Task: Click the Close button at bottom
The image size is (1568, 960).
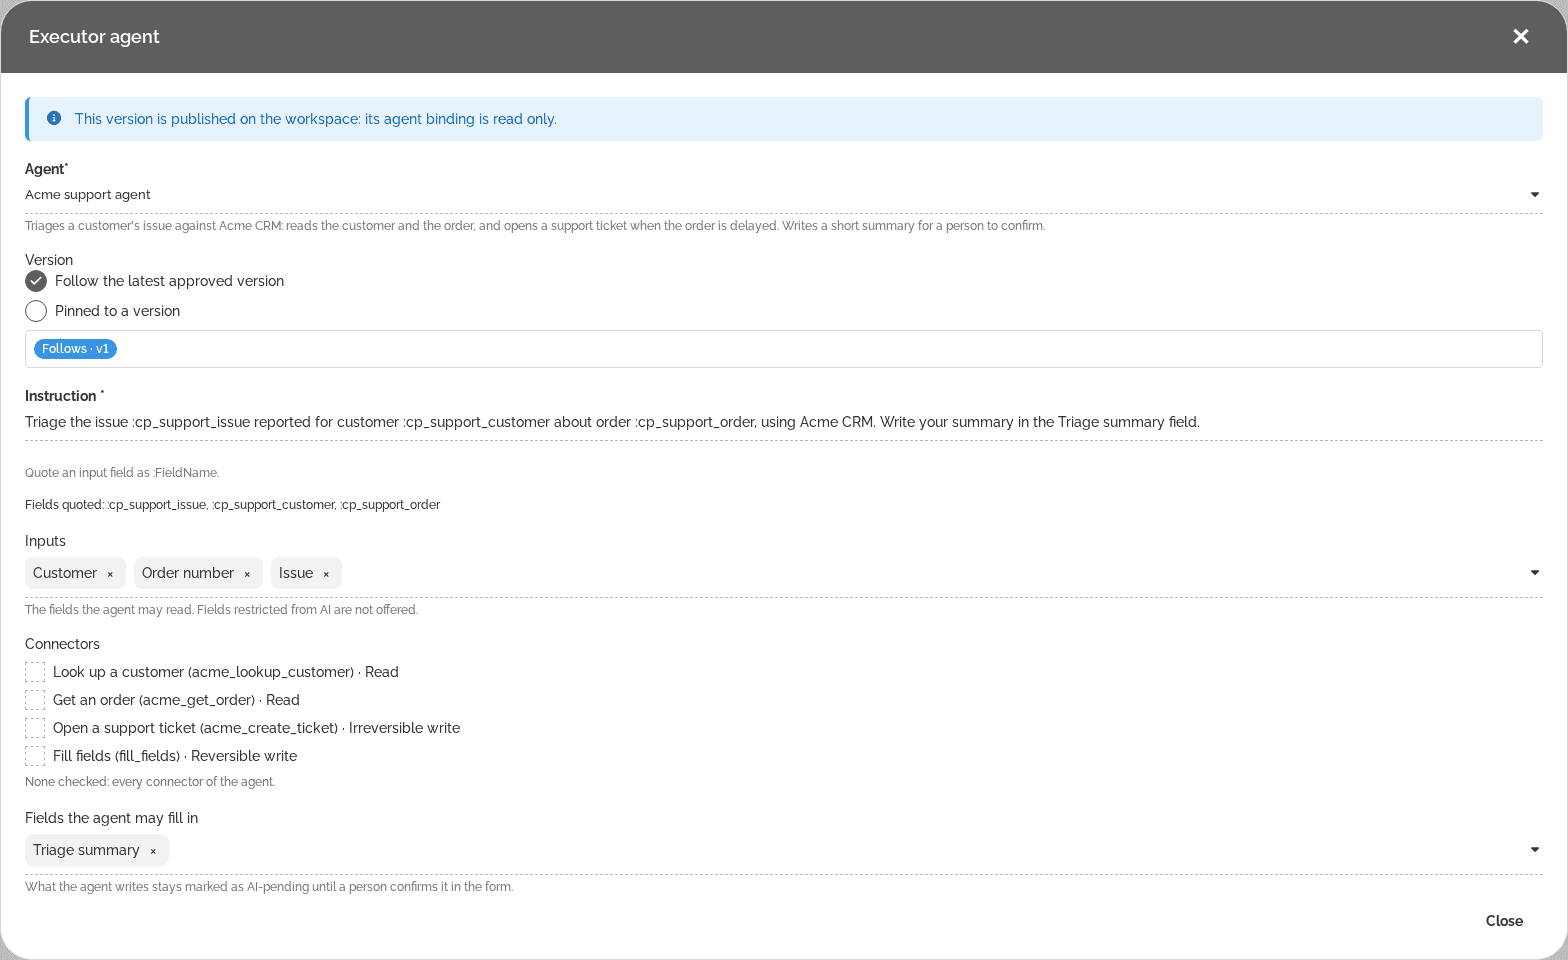Action: (1504, 921)
